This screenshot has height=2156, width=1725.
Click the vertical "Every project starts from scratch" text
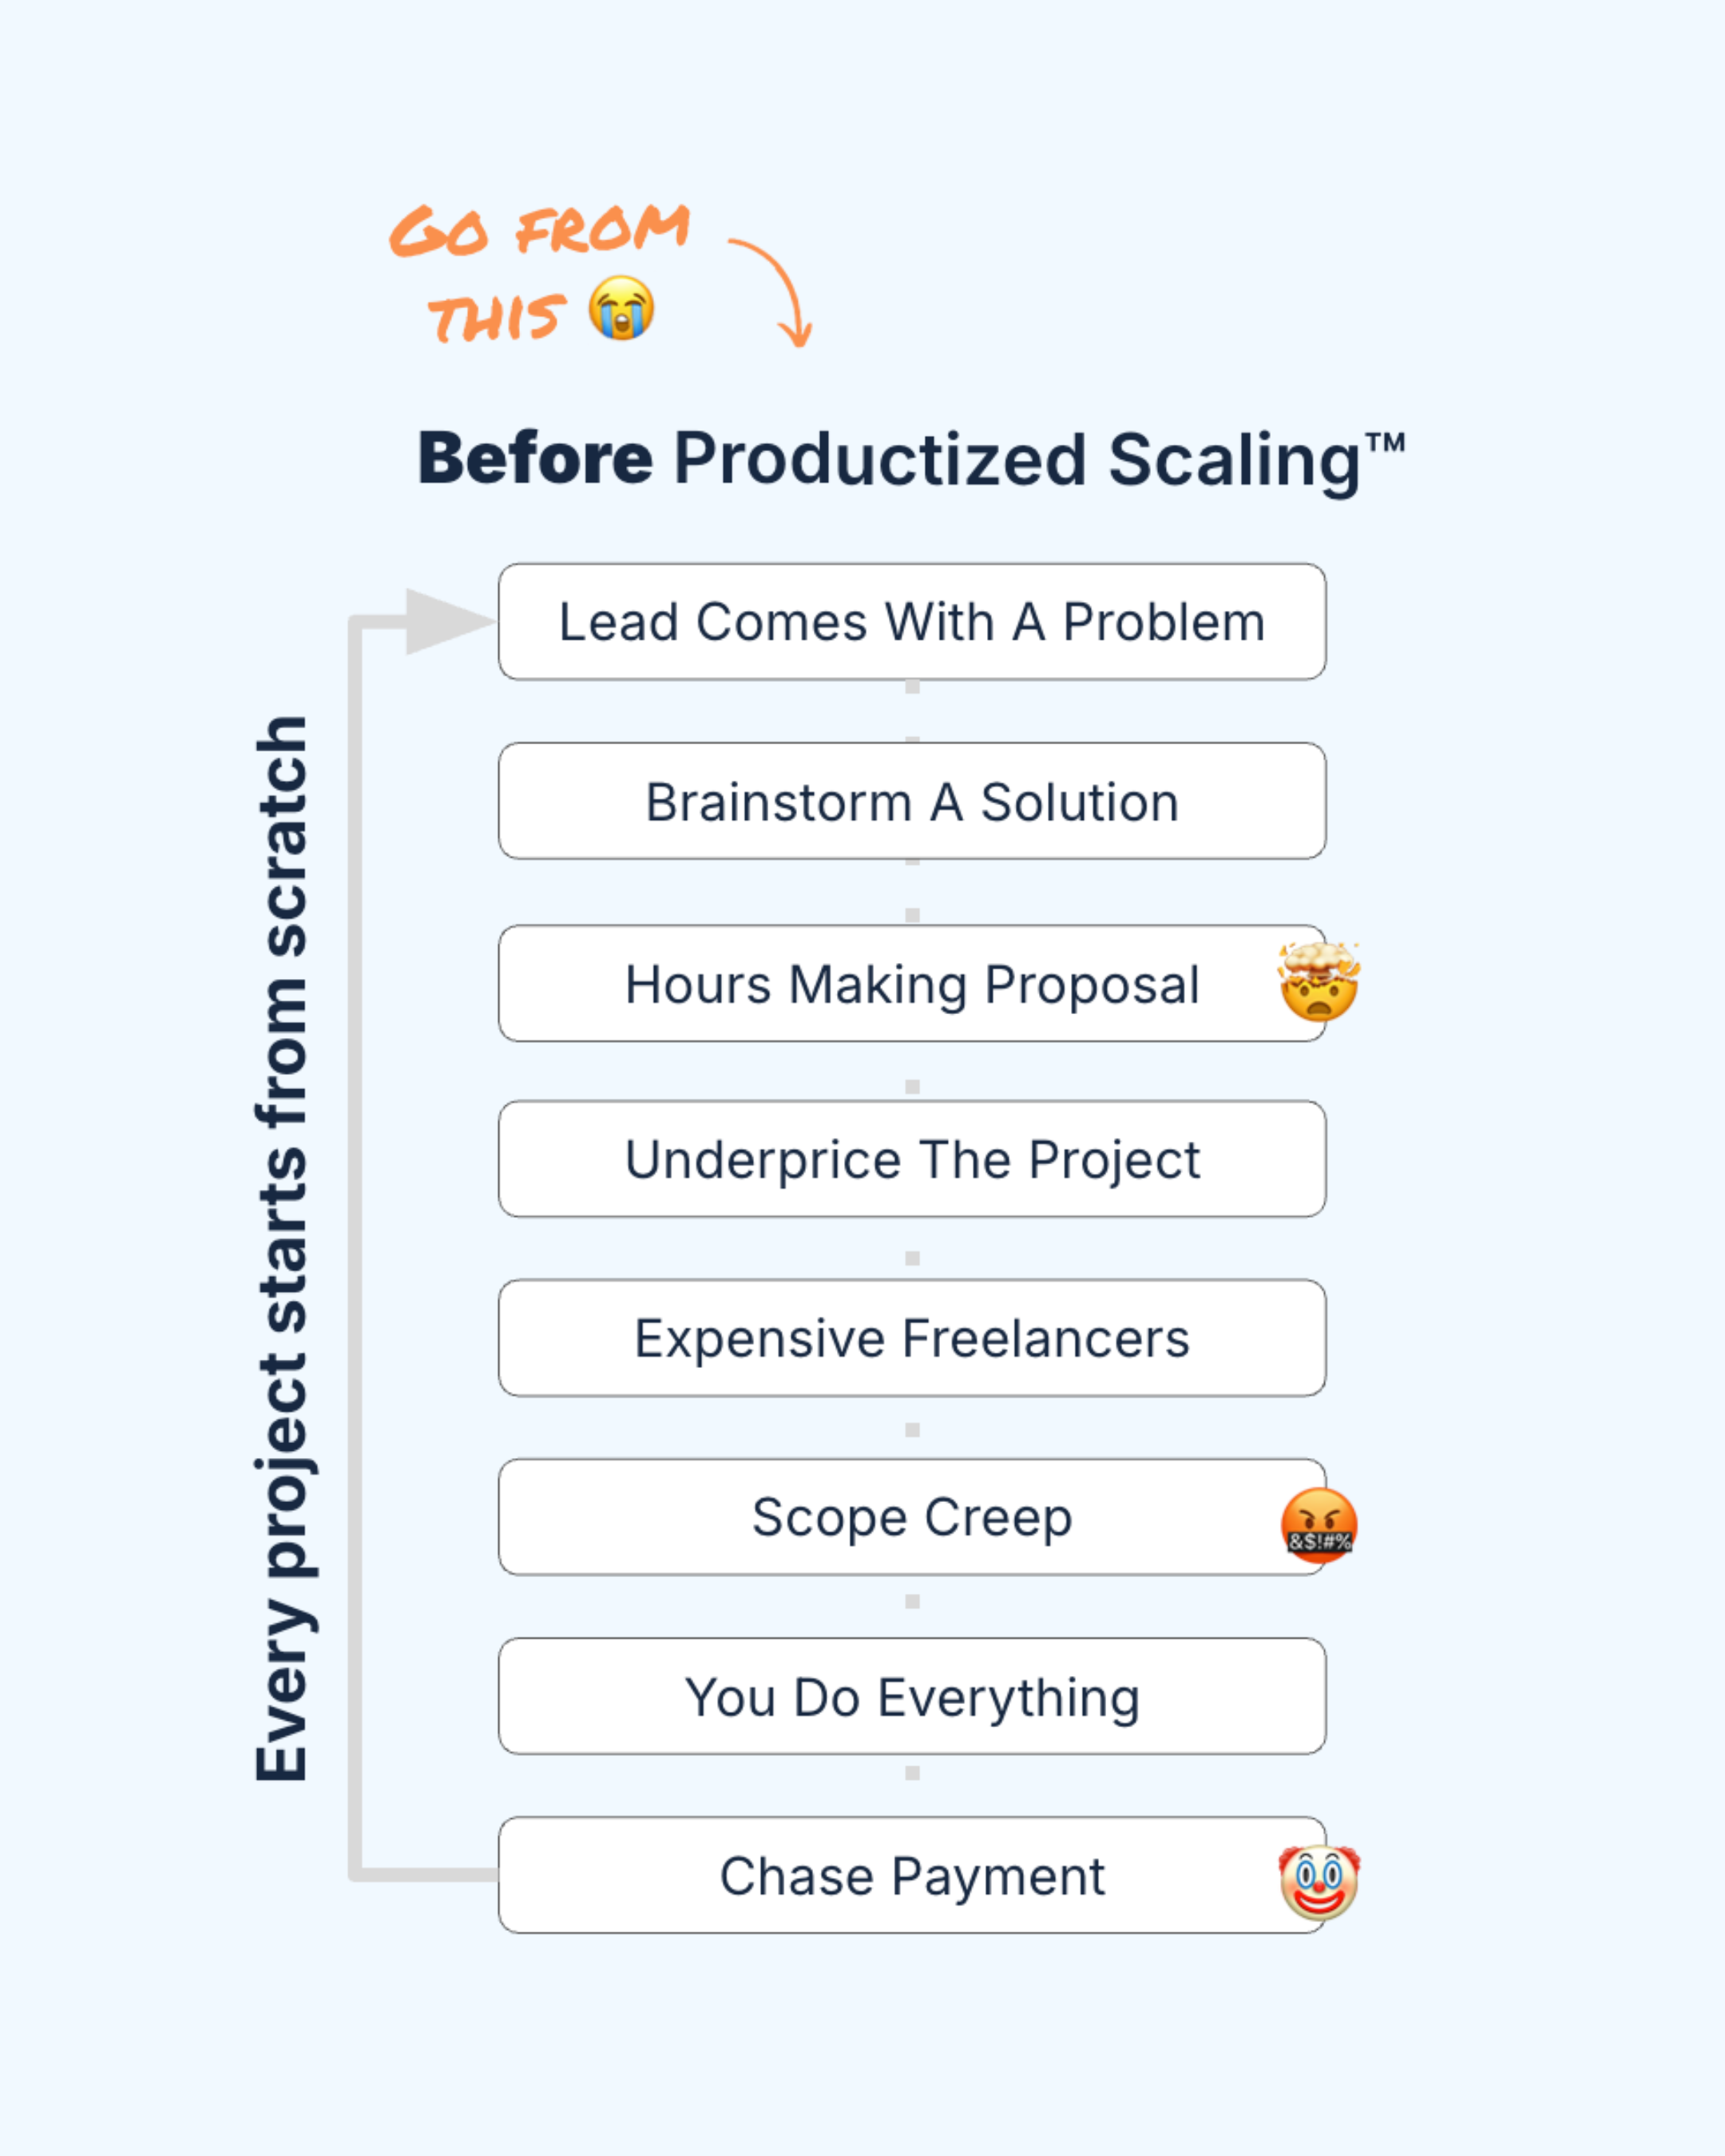(x=282, y=1248)
